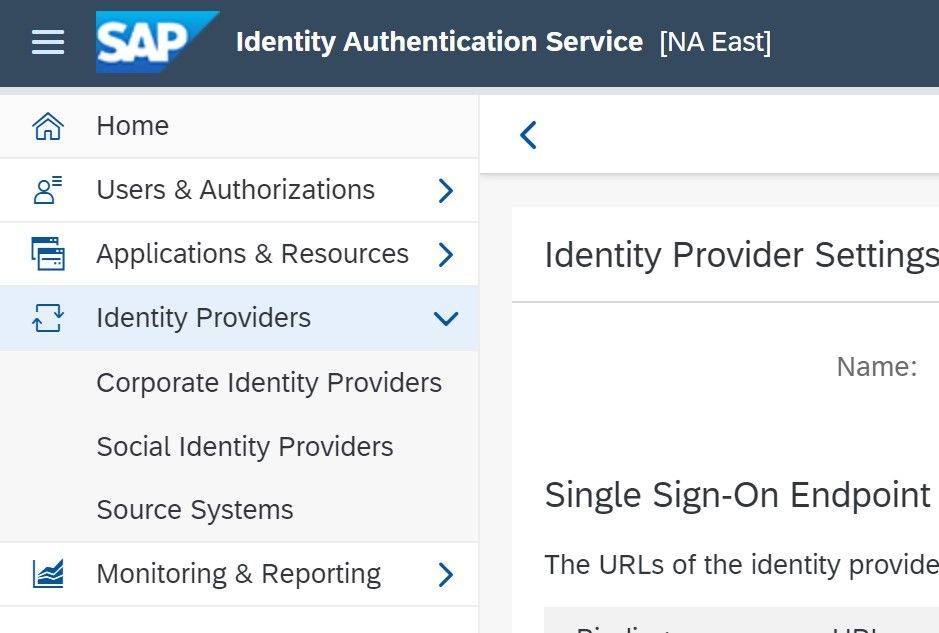This screenshot has height=633, width=939.
Task: Select the Users & Authorizations label
Action: 236,190
